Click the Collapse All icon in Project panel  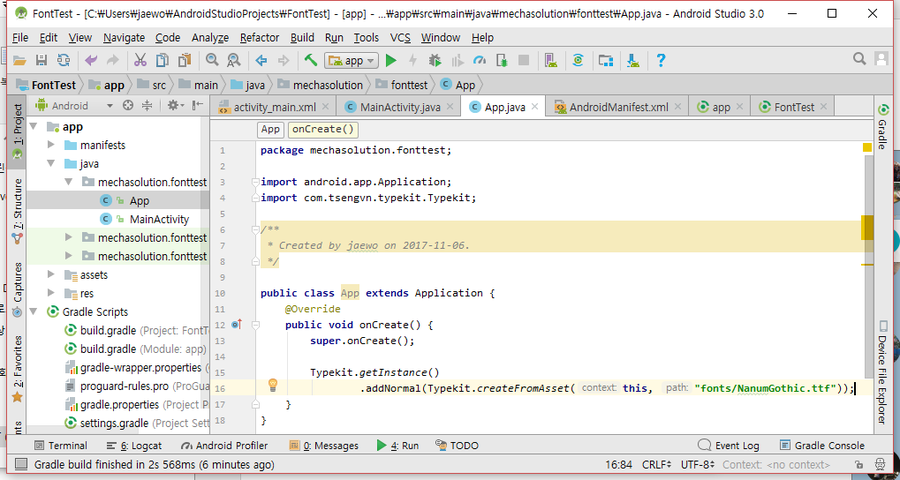[x=147, y=106]
